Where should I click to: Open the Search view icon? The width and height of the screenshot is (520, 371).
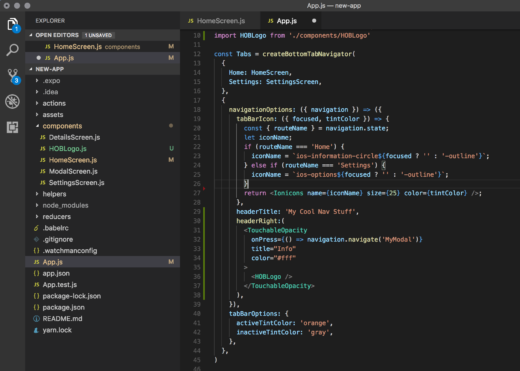click(12, 50)
